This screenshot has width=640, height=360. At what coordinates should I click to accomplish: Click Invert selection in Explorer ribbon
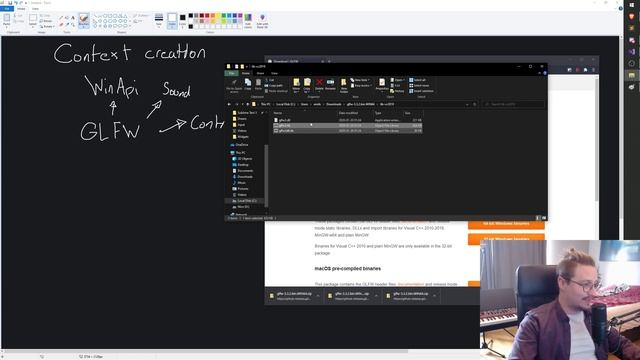(422, 91)
